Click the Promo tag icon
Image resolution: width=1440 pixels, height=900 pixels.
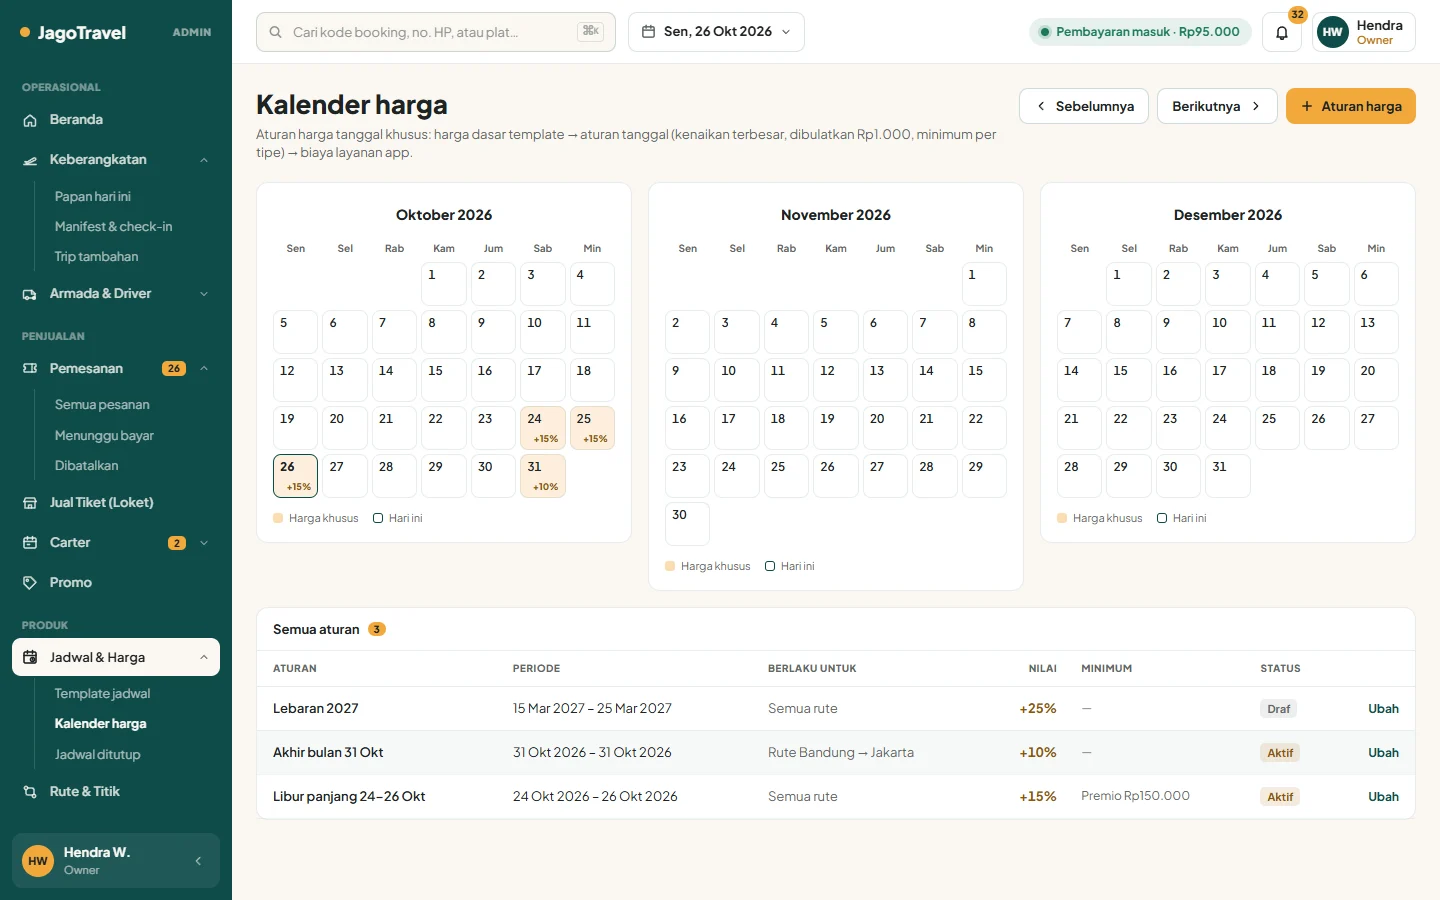point(30,583)
